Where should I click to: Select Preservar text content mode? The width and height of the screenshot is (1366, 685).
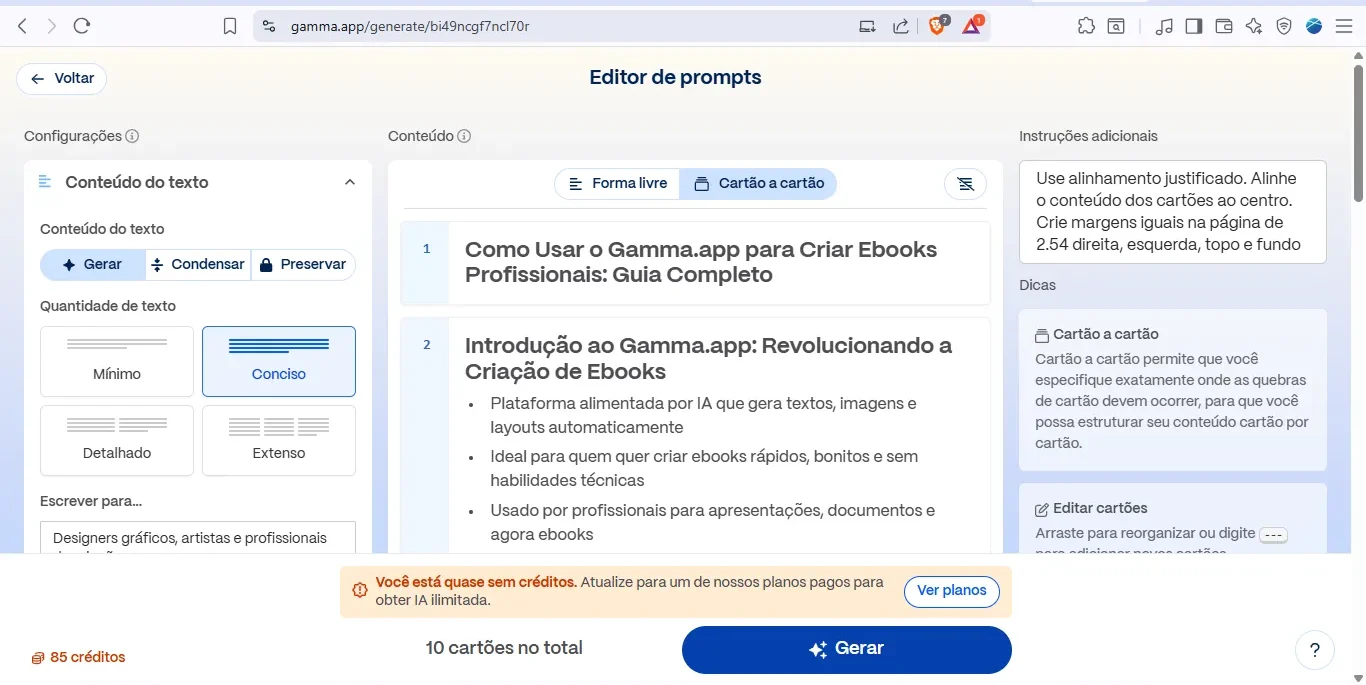click(x=303, y=264)
